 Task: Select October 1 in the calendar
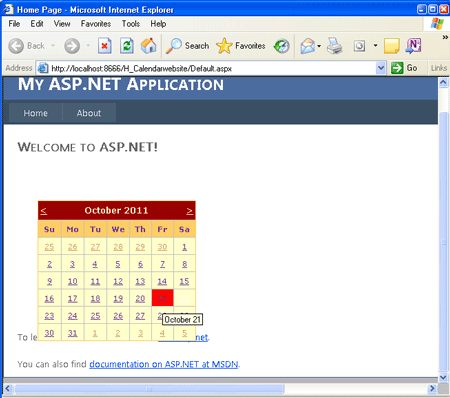pyautogui.click(x=184, y=247)
